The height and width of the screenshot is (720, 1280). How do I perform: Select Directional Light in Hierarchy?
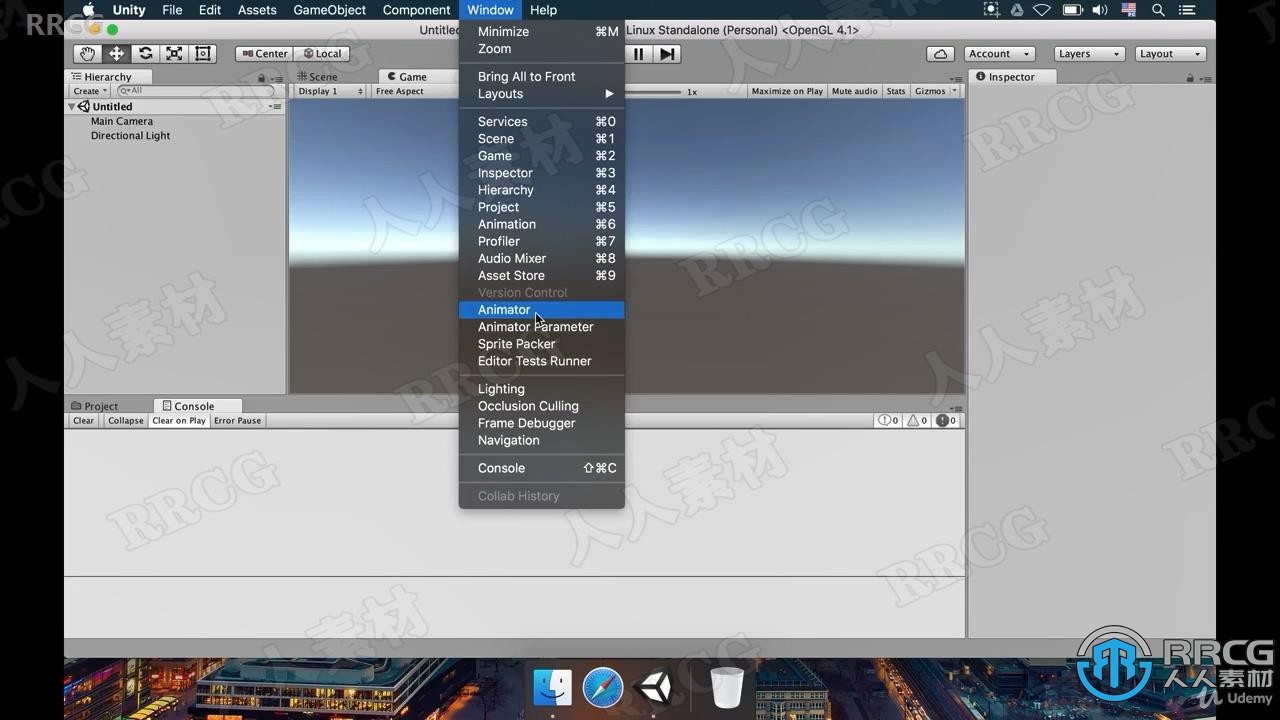point(131,135)
